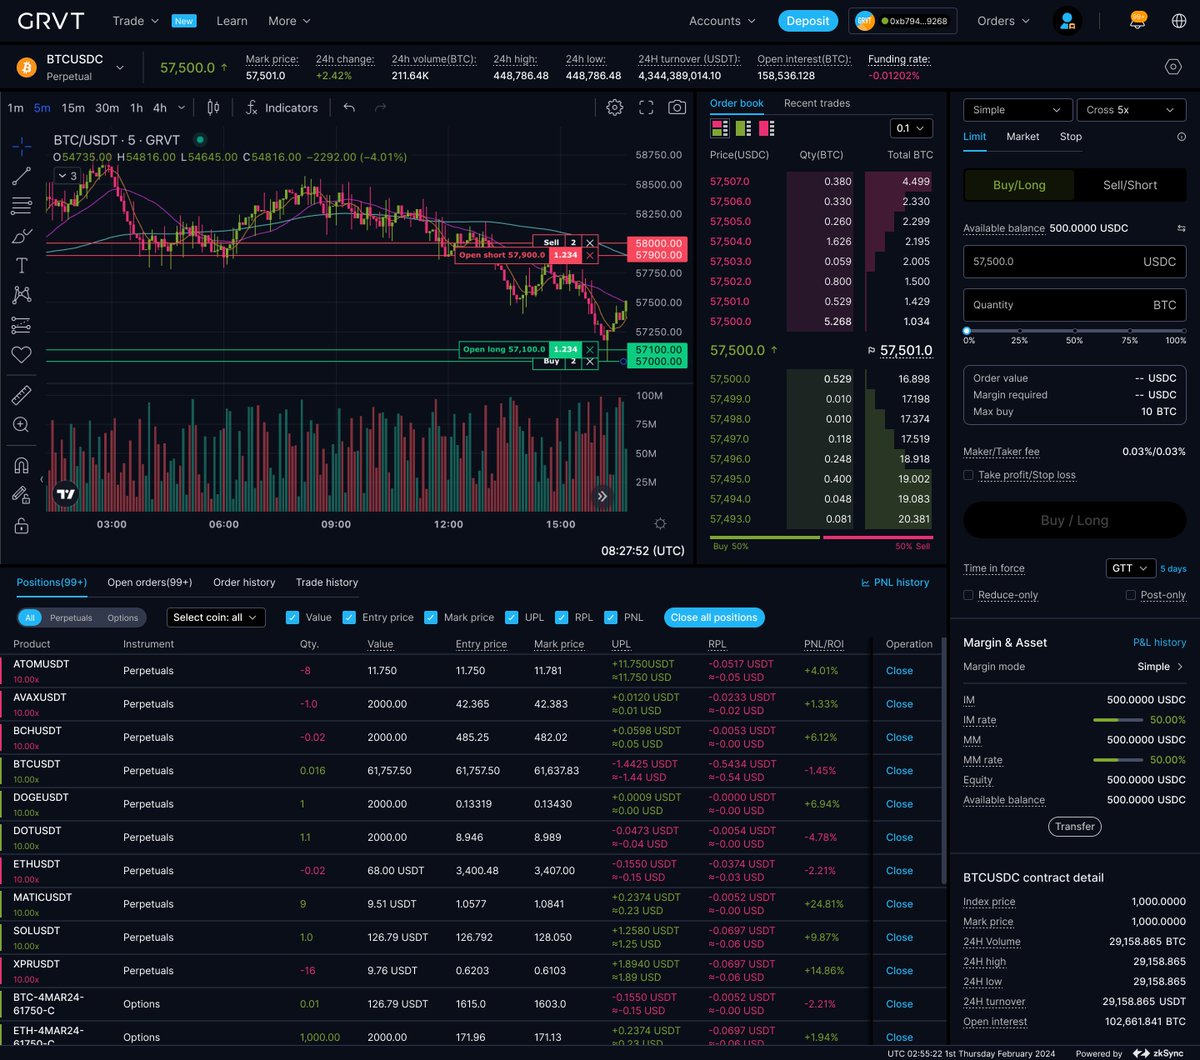The width and height of the screenshot is (1200, 1060).
Task: Open the chart patterns tool
Action: pos(21,295)
